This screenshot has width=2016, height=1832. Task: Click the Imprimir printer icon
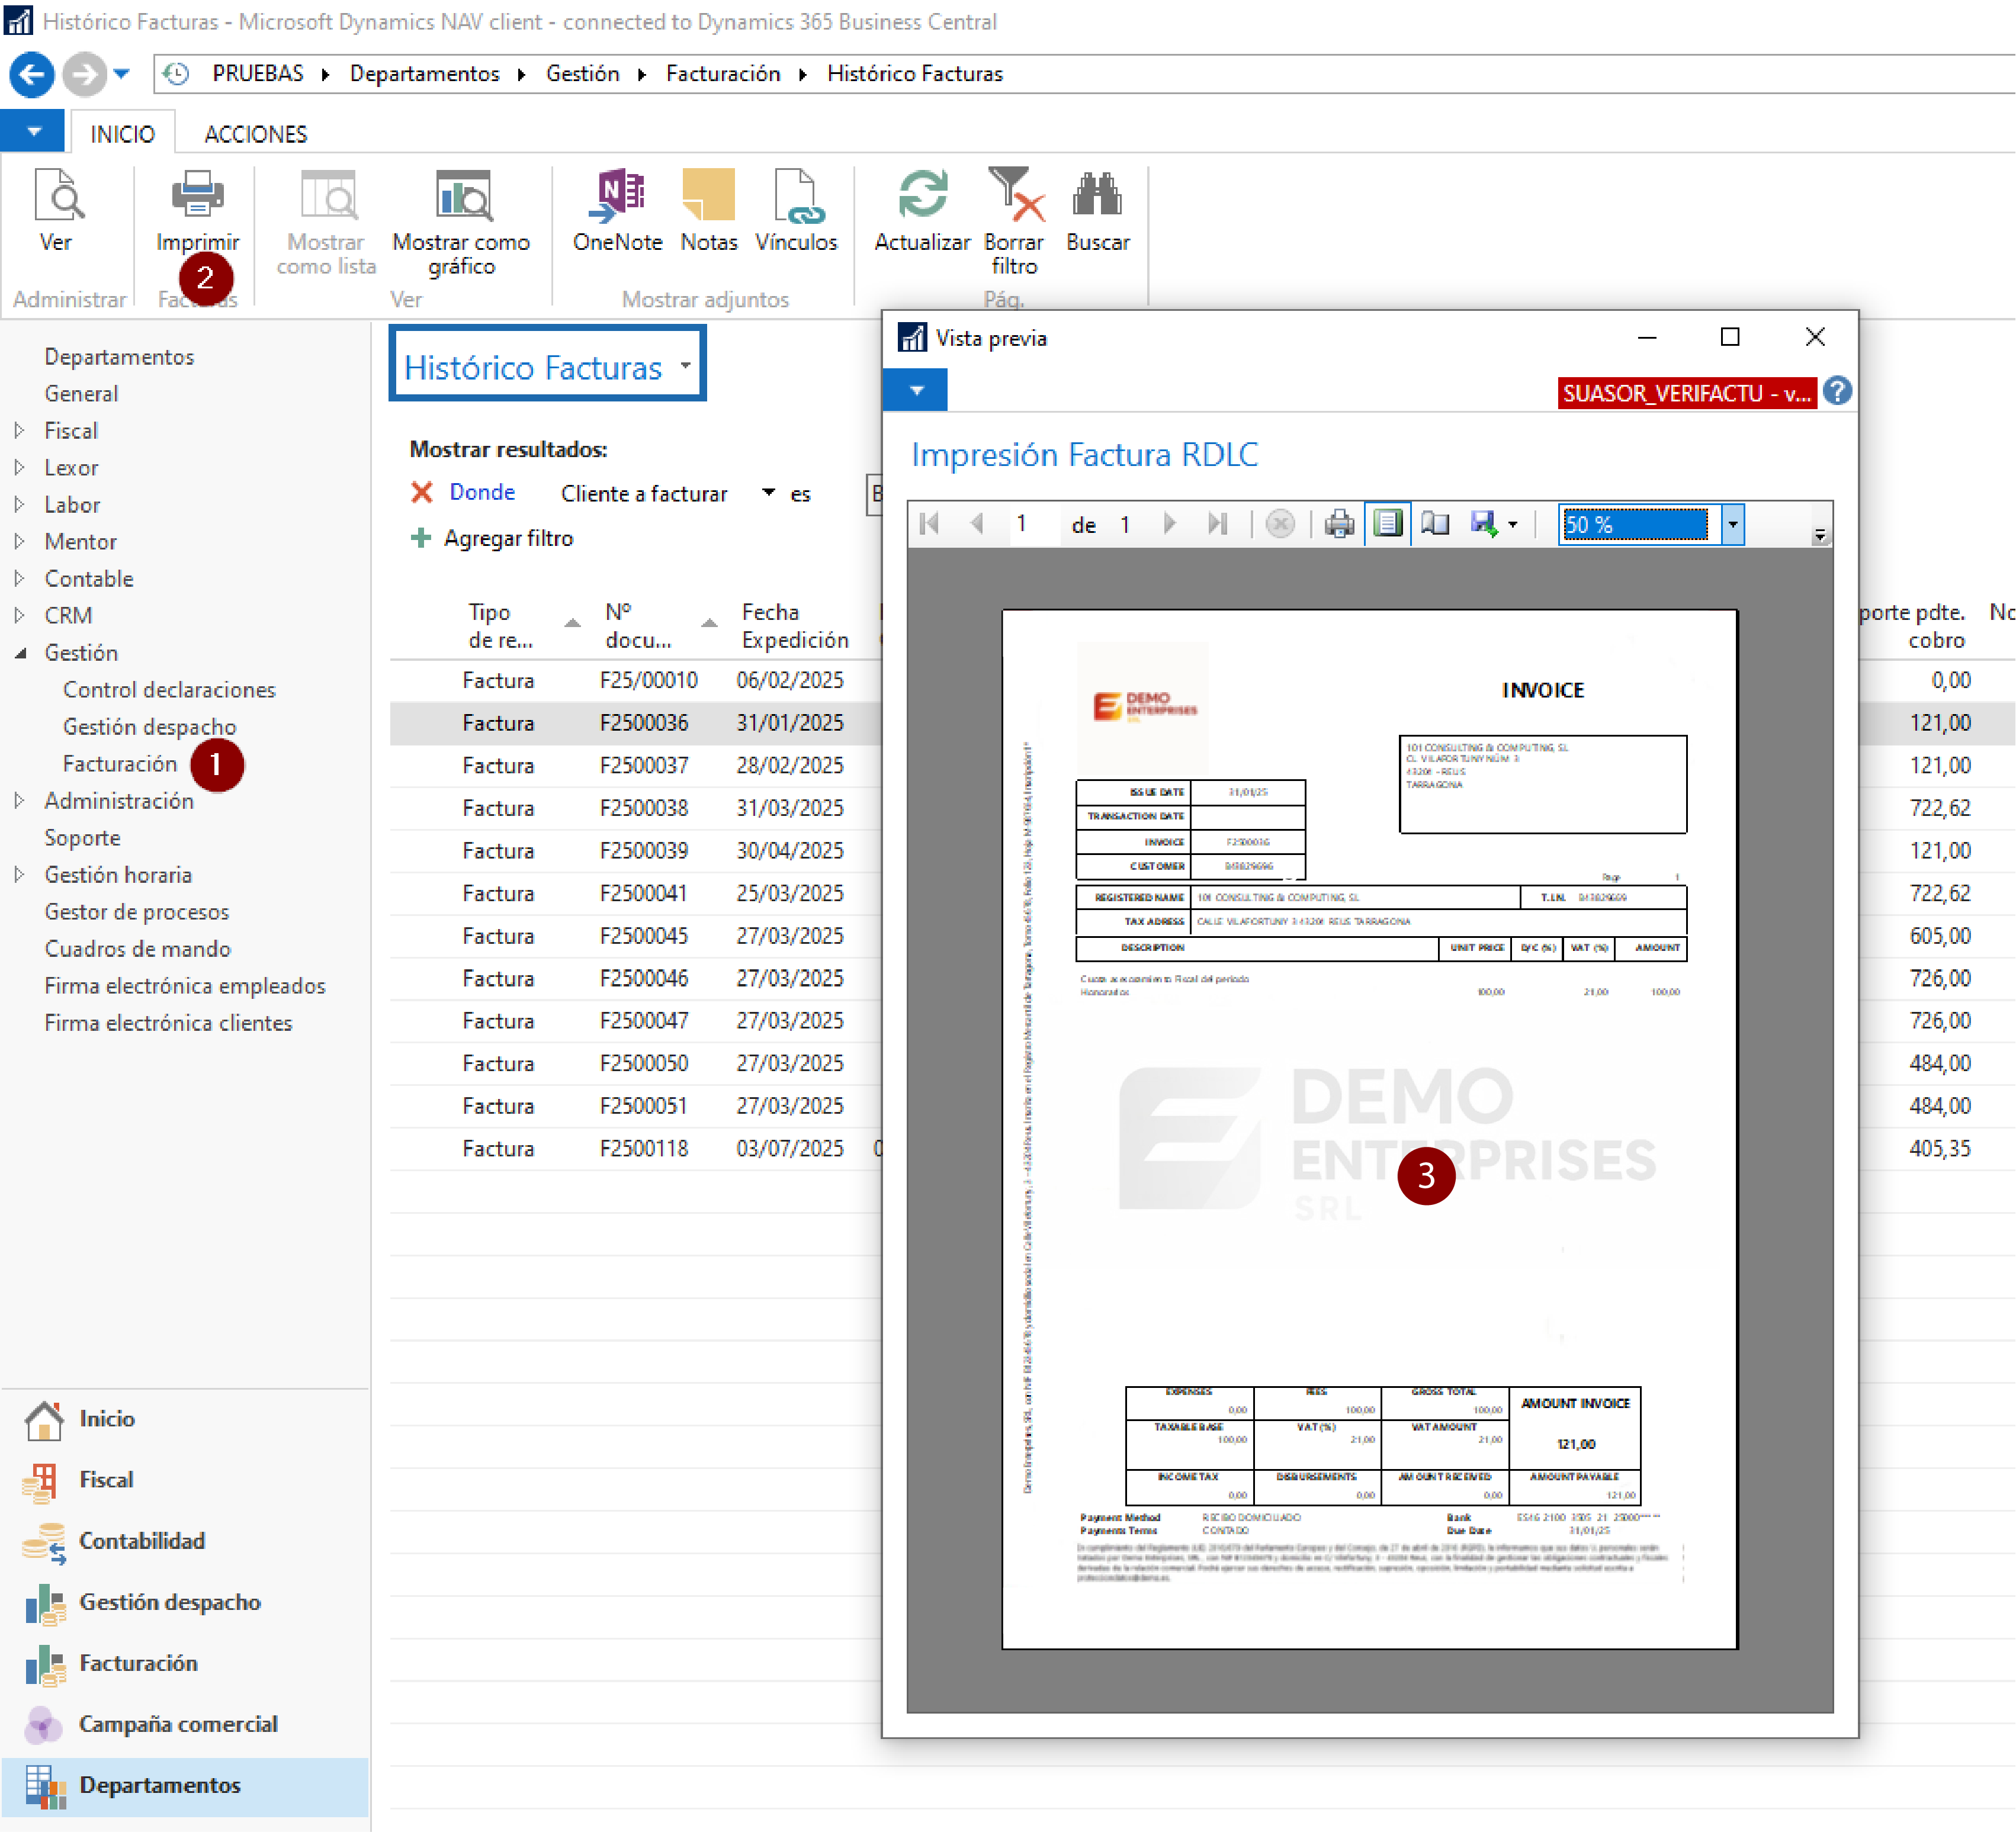tap(197, 195)
